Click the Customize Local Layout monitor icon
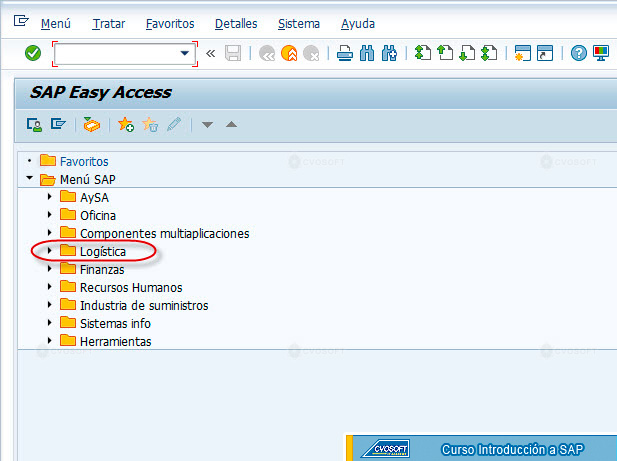This screenshot has height=461, width=617. (x=601, y=53)
